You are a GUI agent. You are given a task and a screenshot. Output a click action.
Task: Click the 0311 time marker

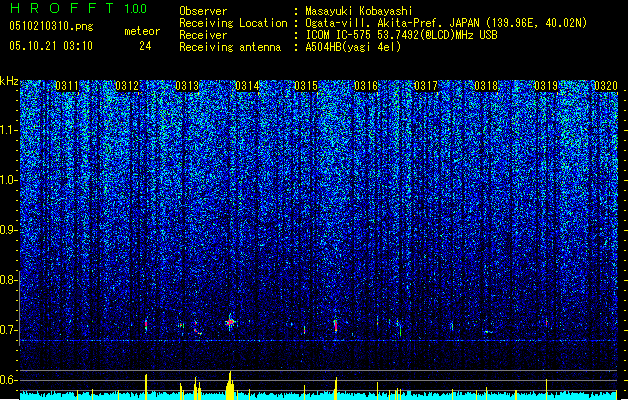[67, 86]
